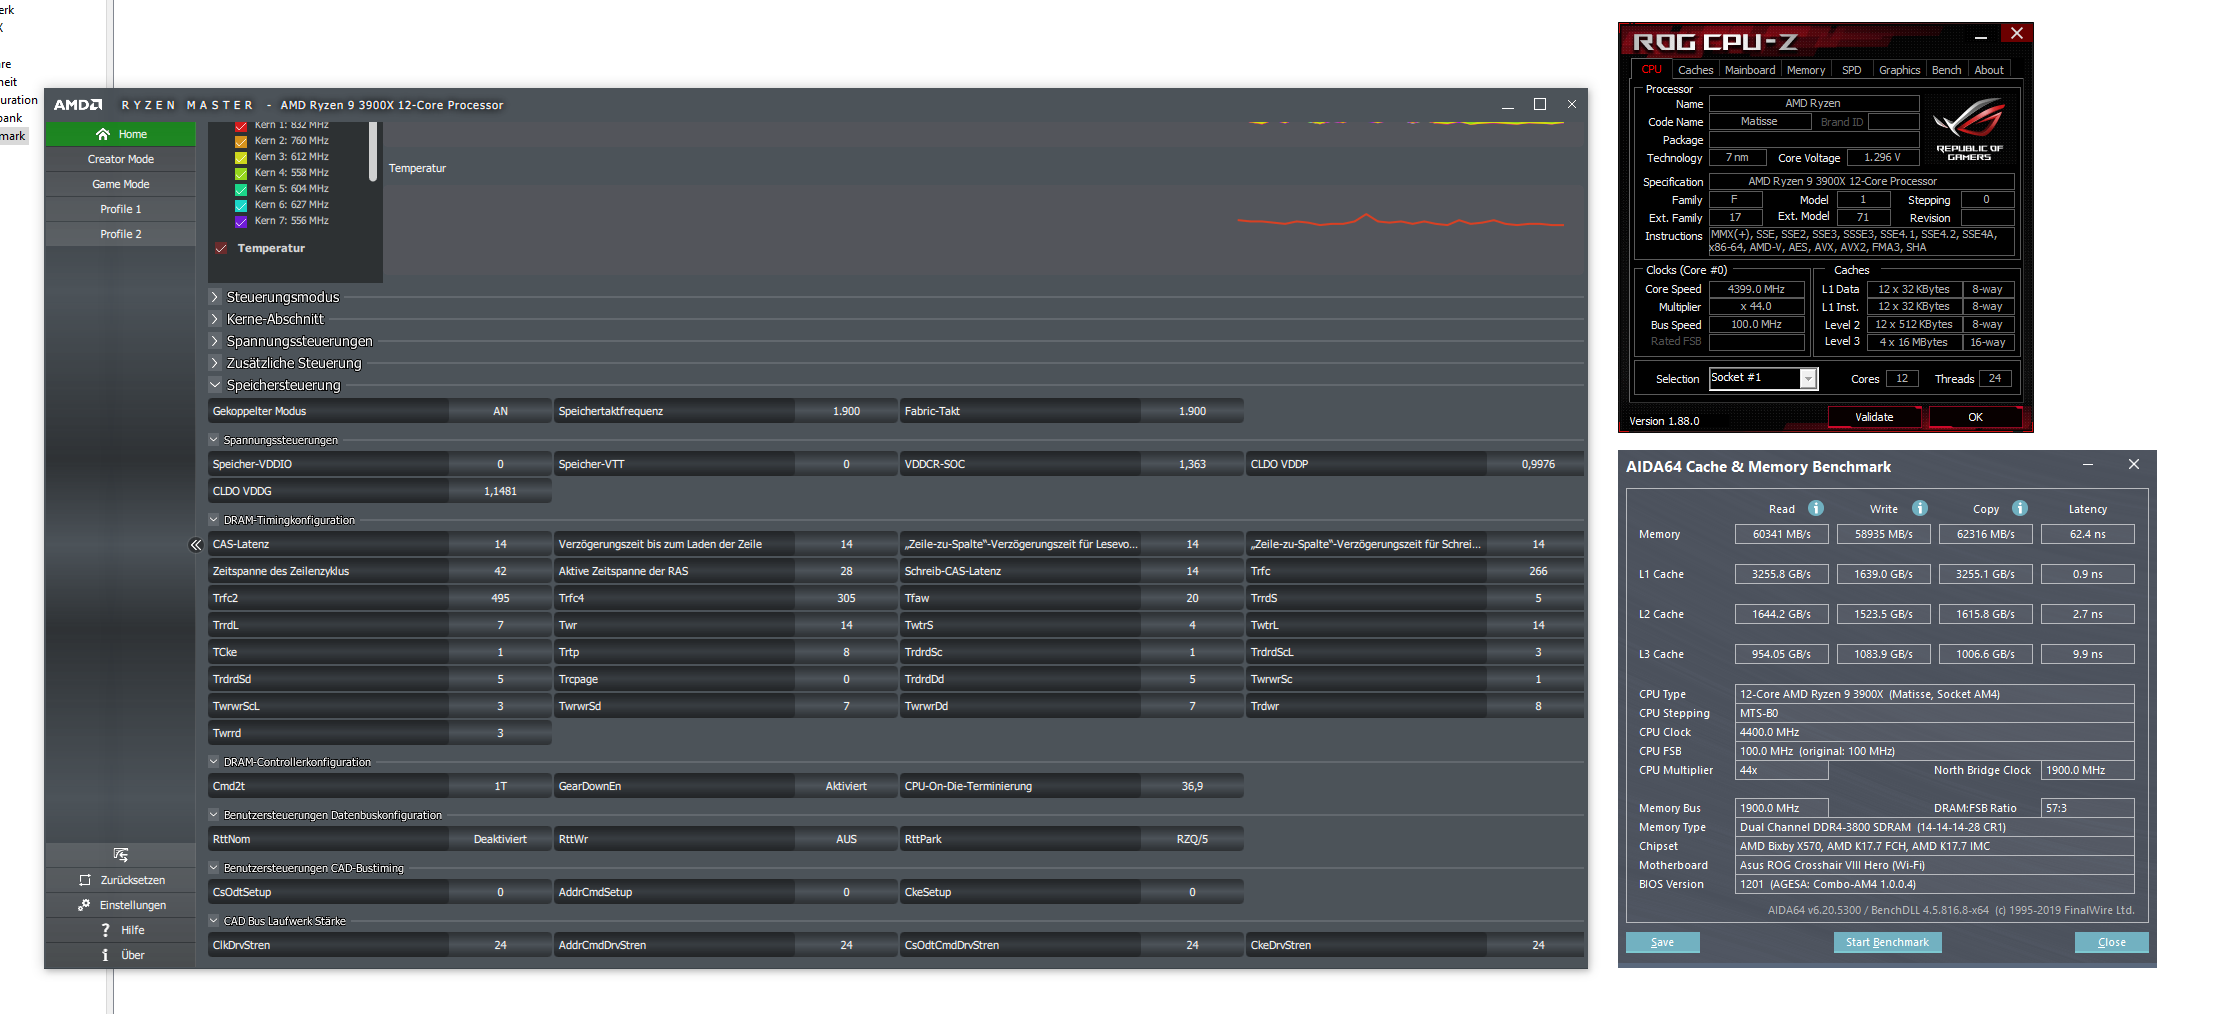Expand the Steuerungsmodus section
Screen dimensions: 2216x1014
click(x=215, y=297)
